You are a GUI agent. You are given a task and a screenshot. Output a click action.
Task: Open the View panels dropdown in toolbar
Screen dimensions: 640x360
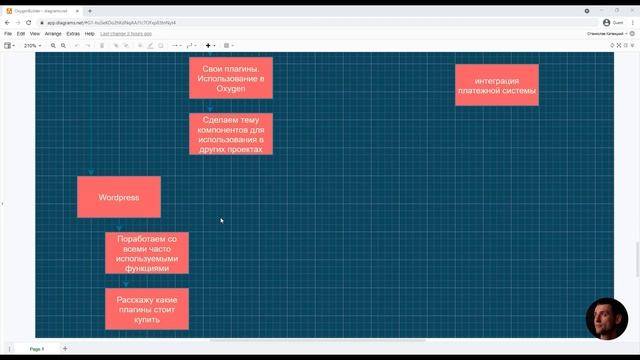9,46
